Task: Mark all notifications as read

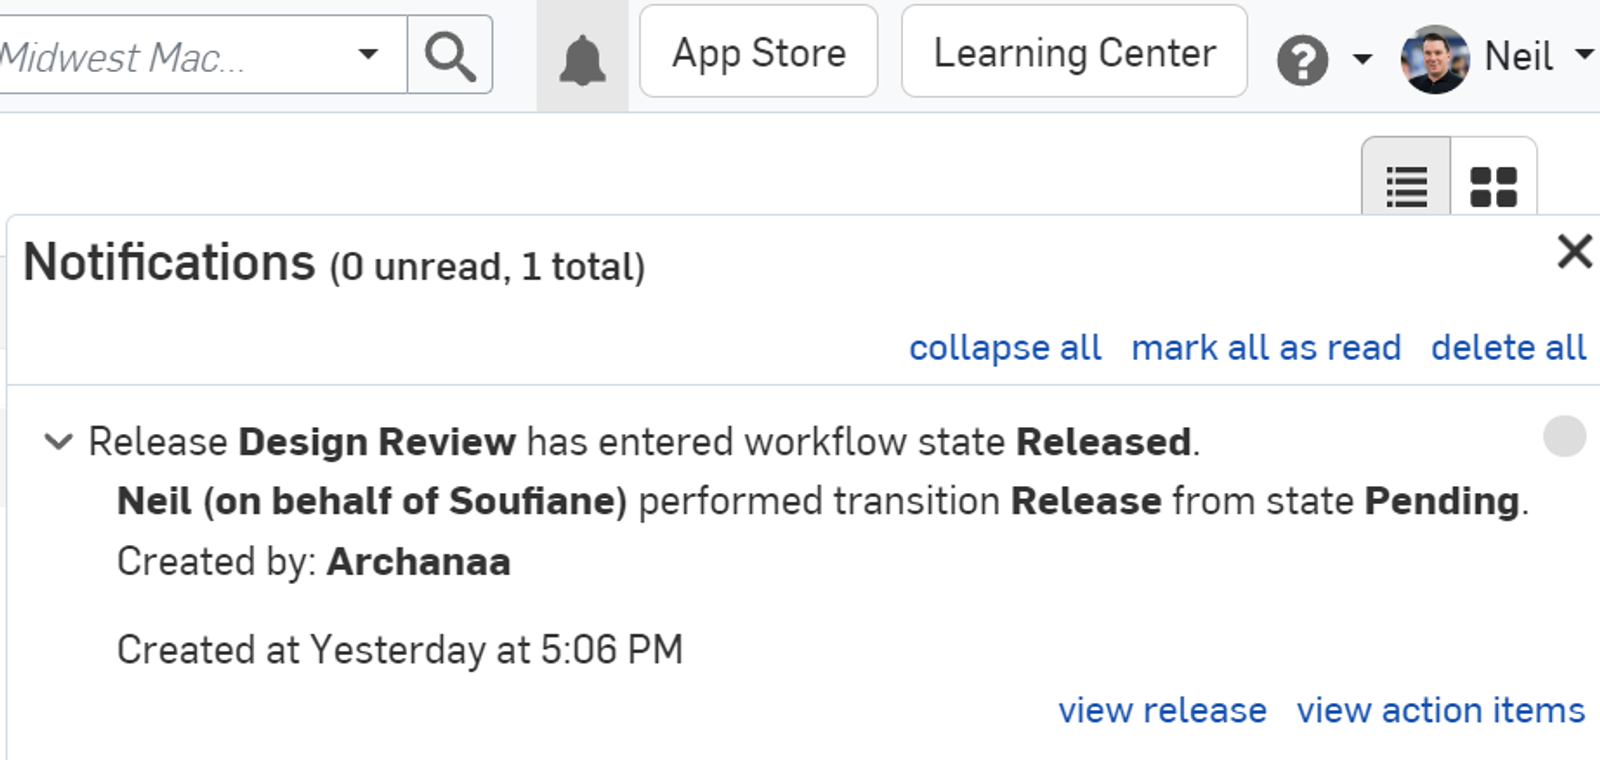Action: click(x=1267, y=347)
